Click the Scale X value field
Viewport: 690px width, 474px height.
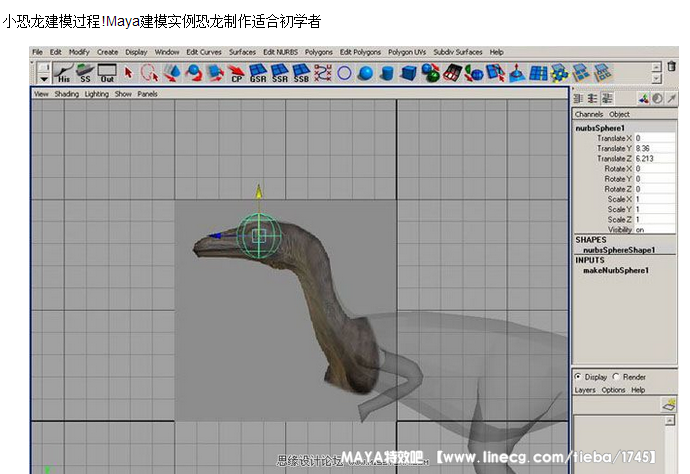654,199
